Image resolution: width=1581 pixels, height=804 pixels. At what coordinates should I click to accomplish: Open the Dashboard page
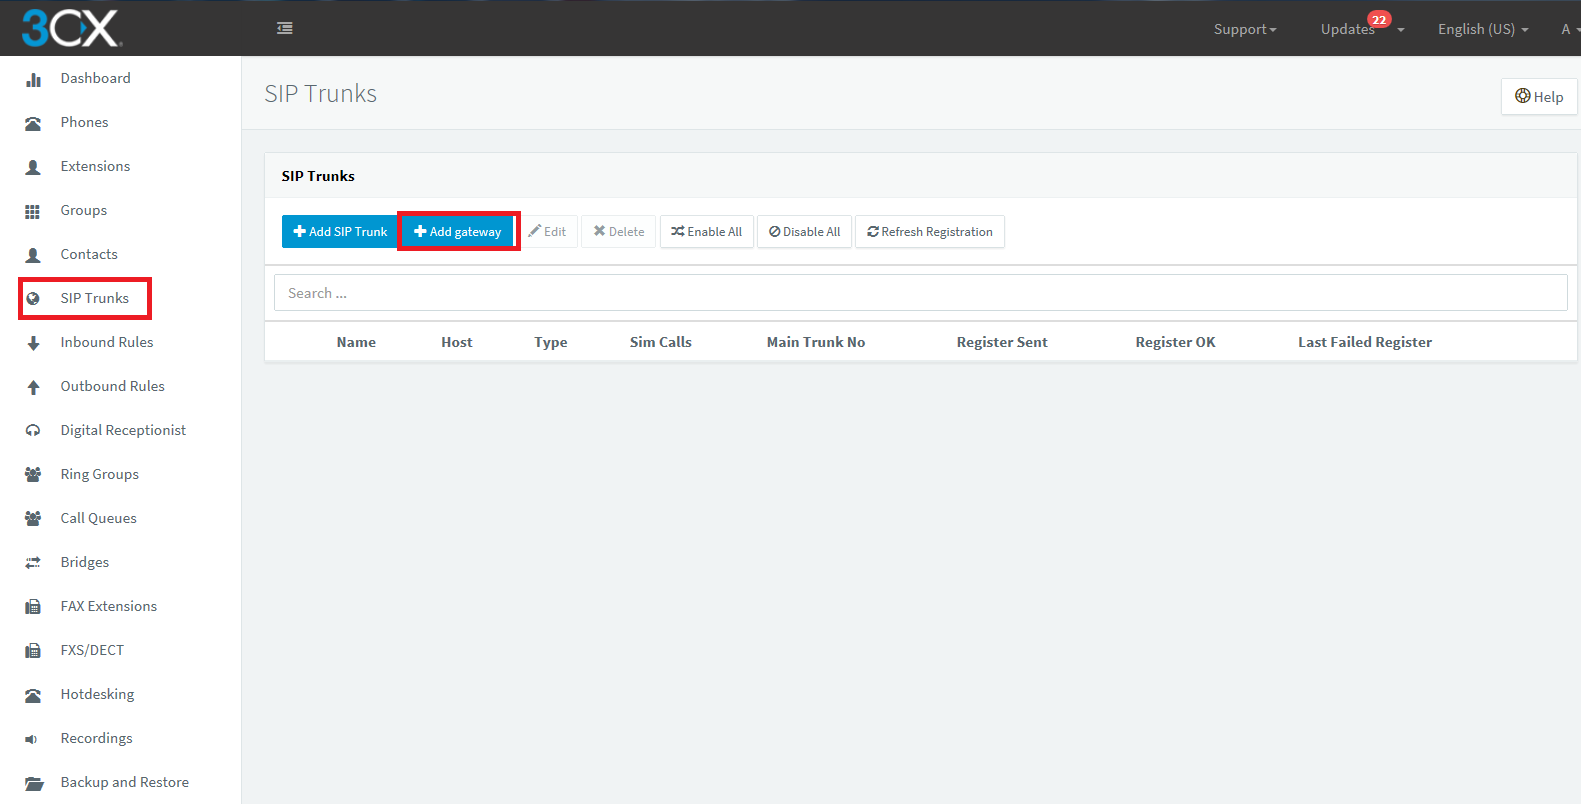[95, 78]
